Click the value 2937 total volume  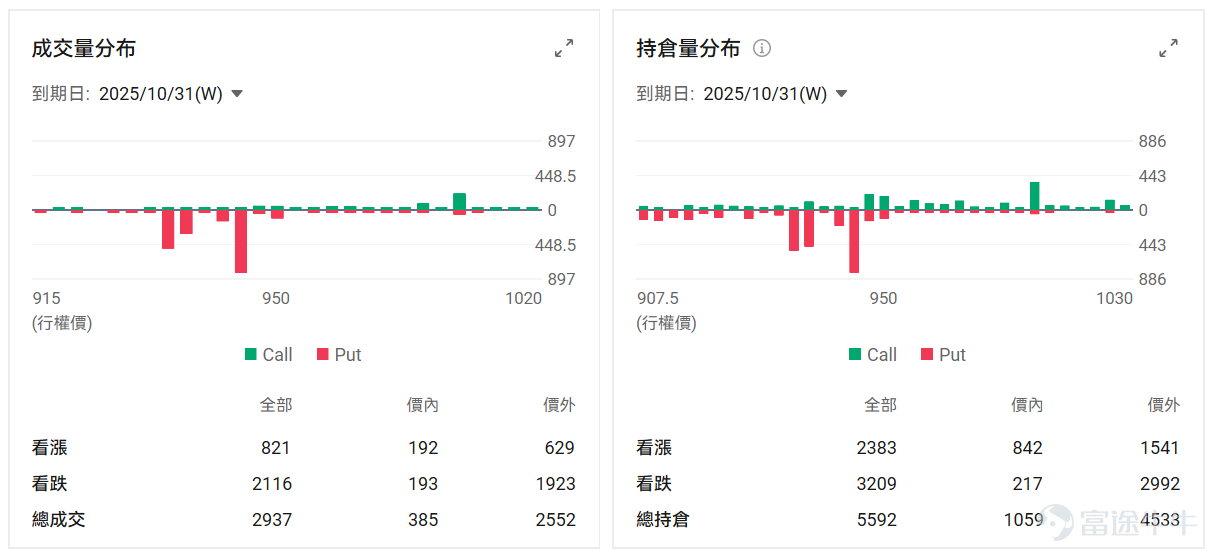tap(272, 520)
